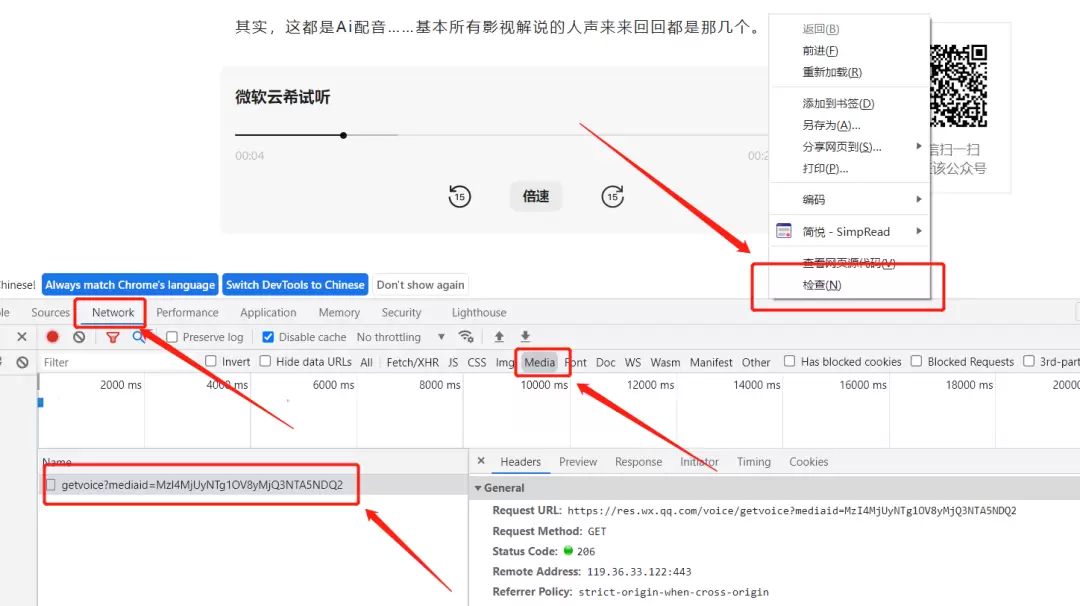Check Has blocked cookies checkbox
This screenshot has width=1080, height=606.
pyautogui.click(x=789, y=361)
